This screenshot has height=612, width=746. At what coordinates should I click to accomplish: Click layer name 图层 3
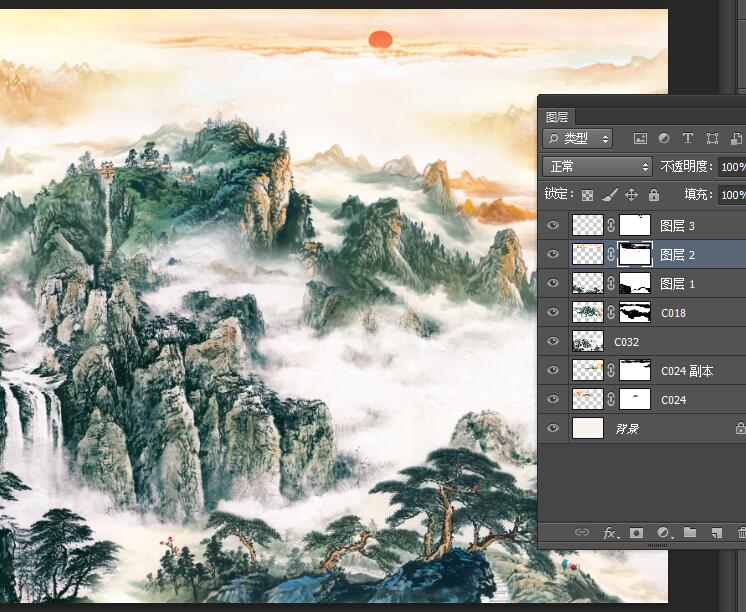tap(677, 226)
